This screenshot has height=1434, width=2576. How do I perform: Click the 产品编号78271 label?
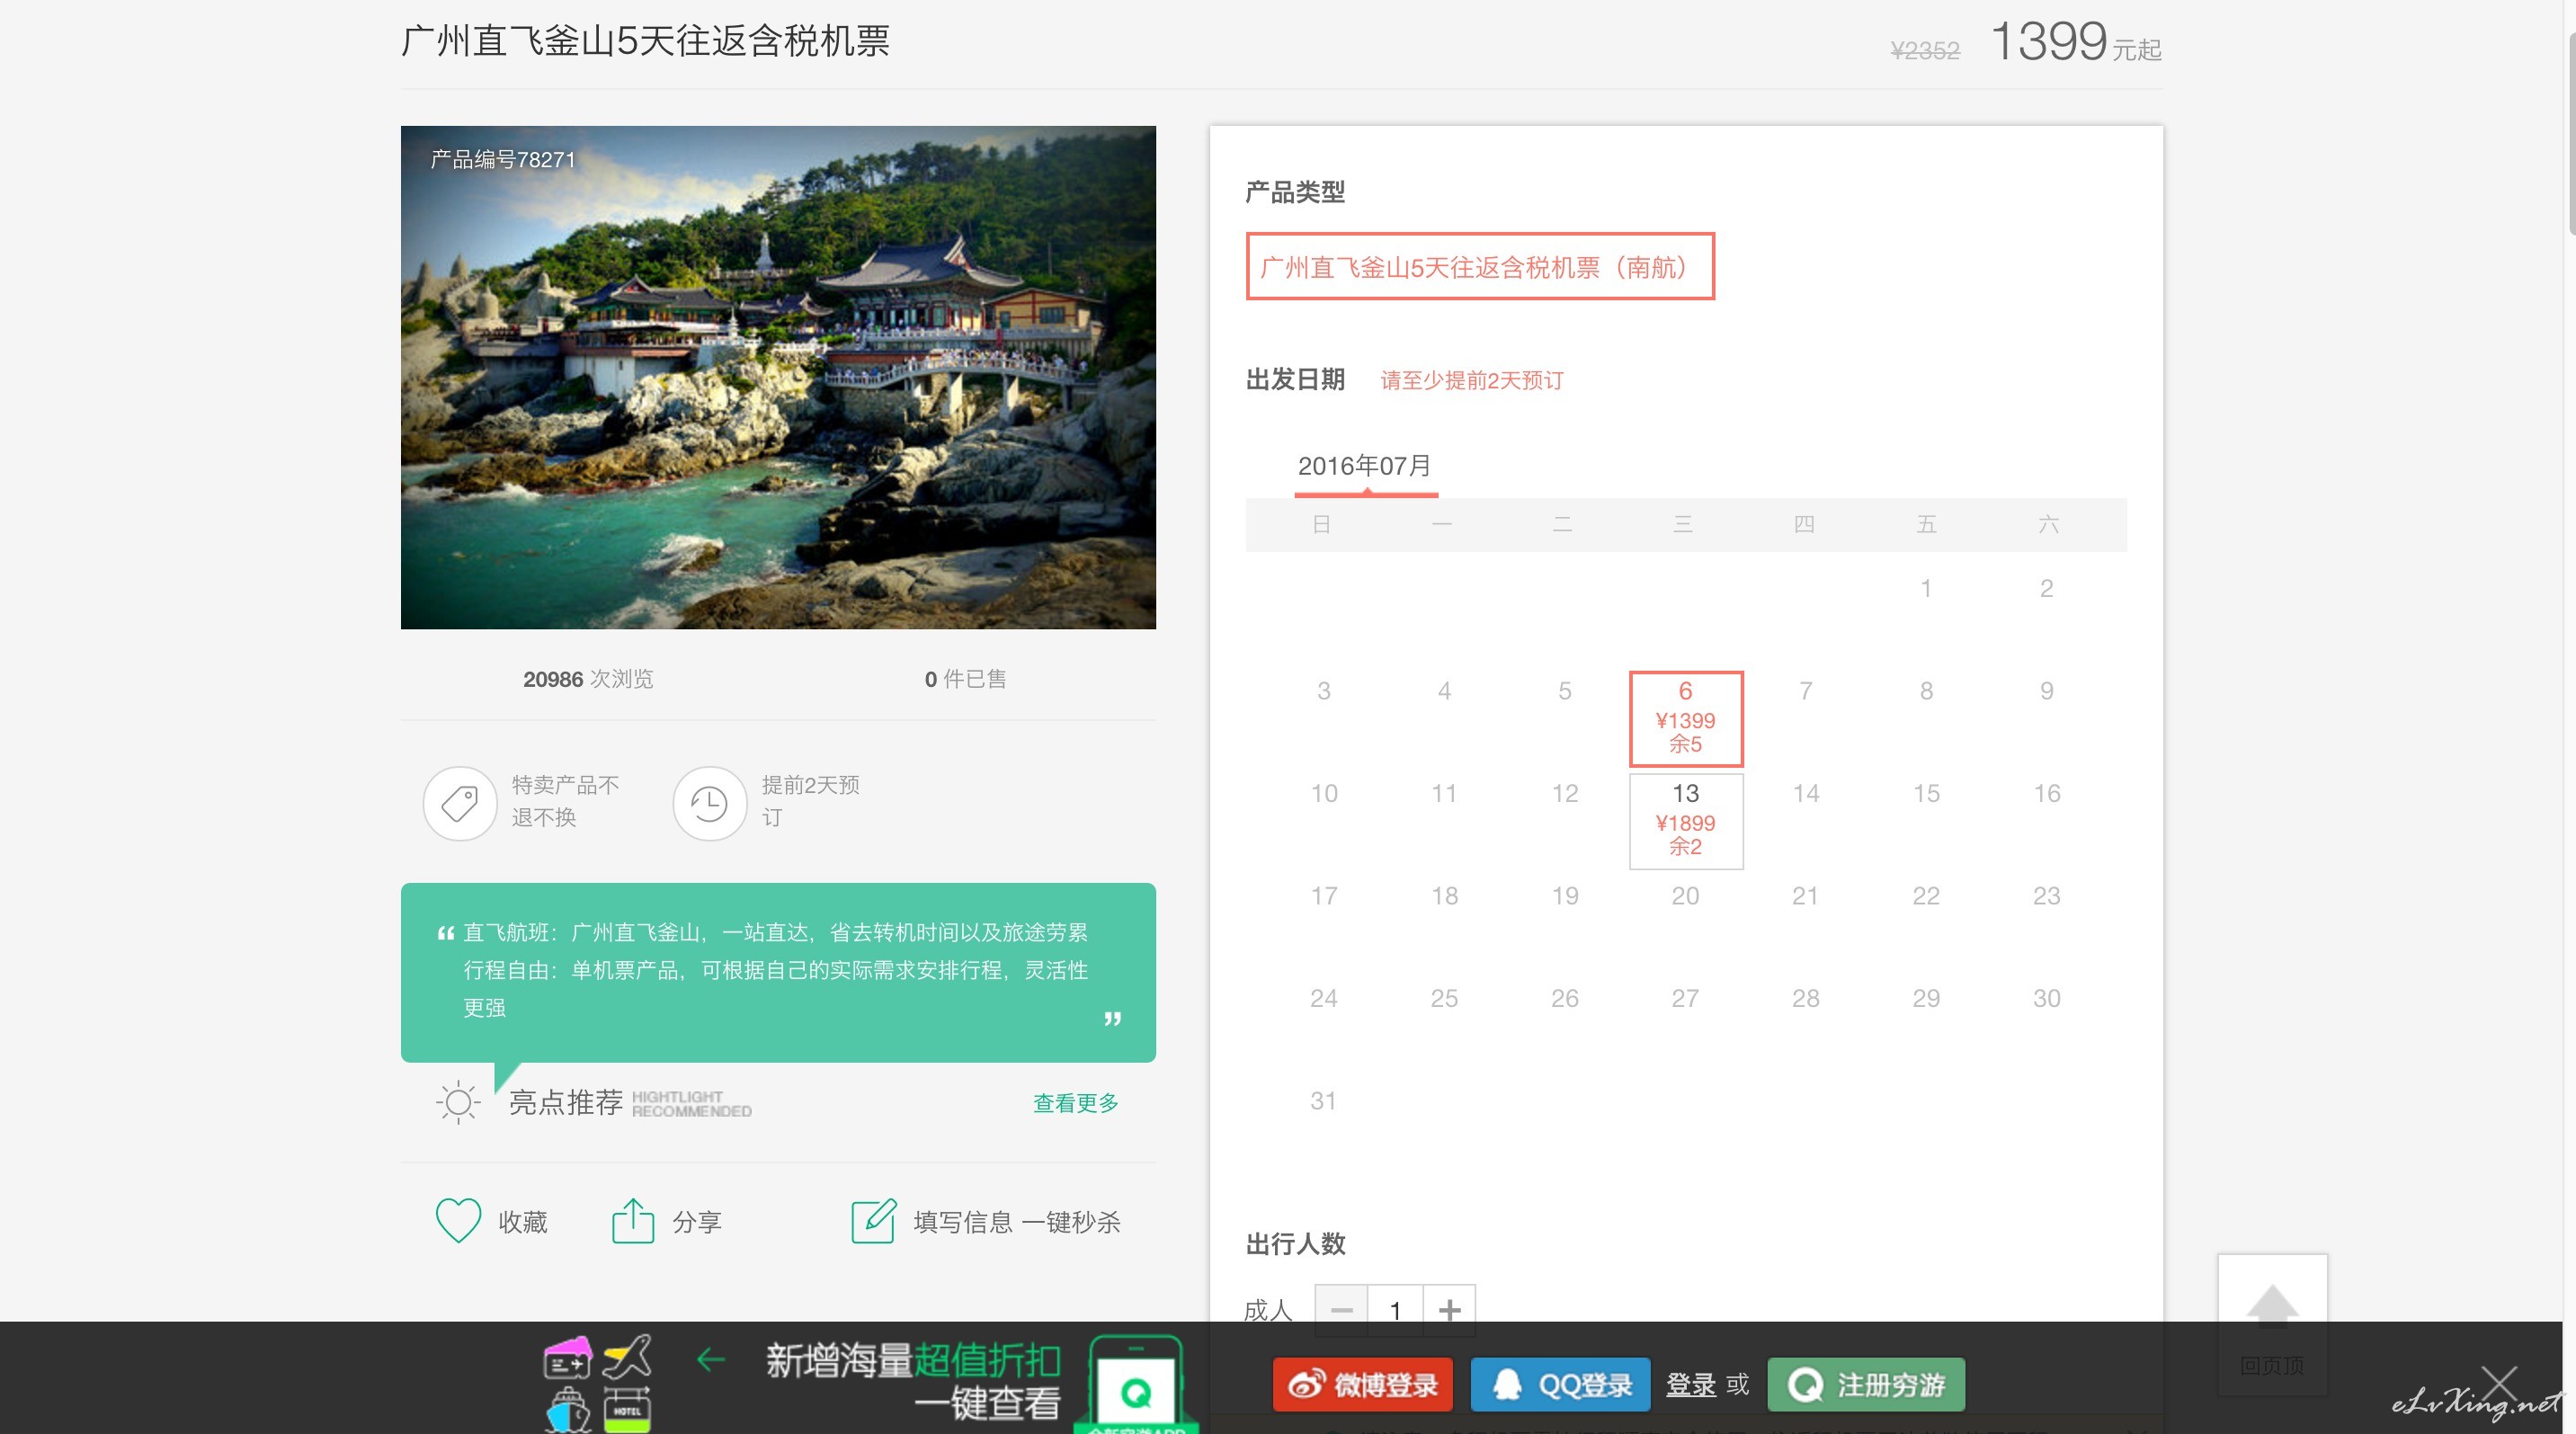coord(503,160)
